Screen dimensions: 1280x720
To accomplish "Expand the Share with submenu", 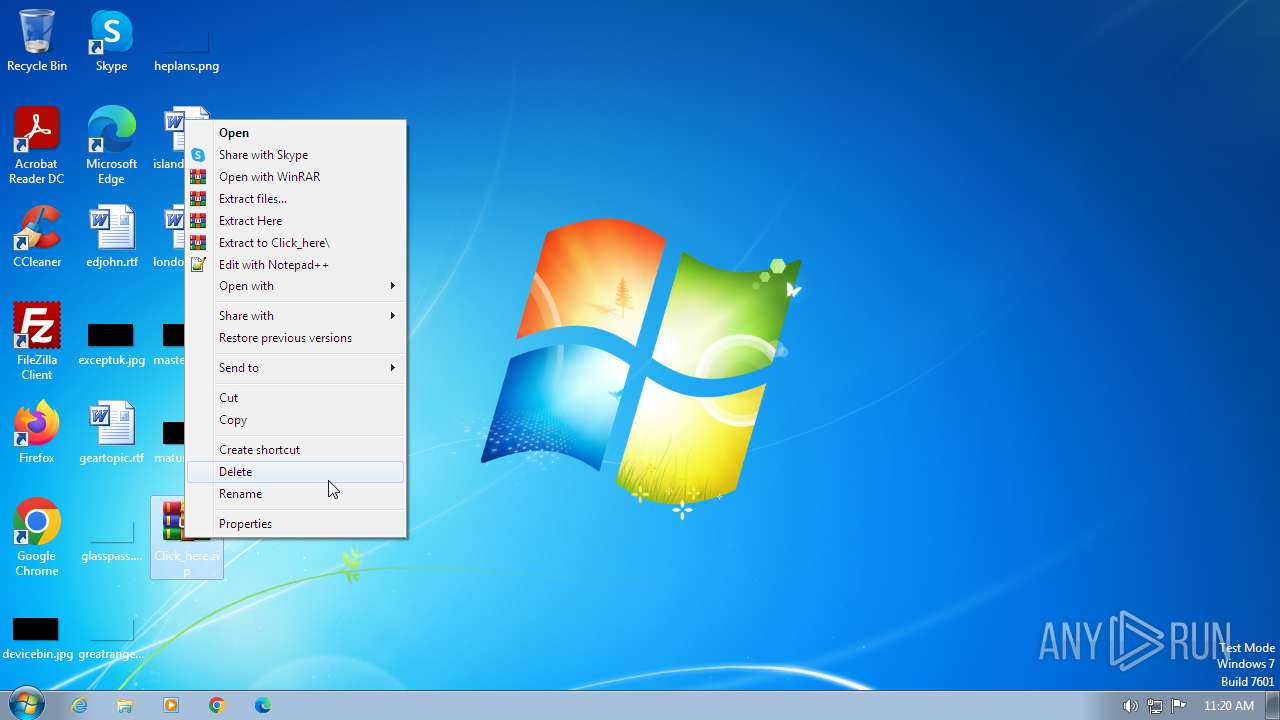I will coord(296,316).
